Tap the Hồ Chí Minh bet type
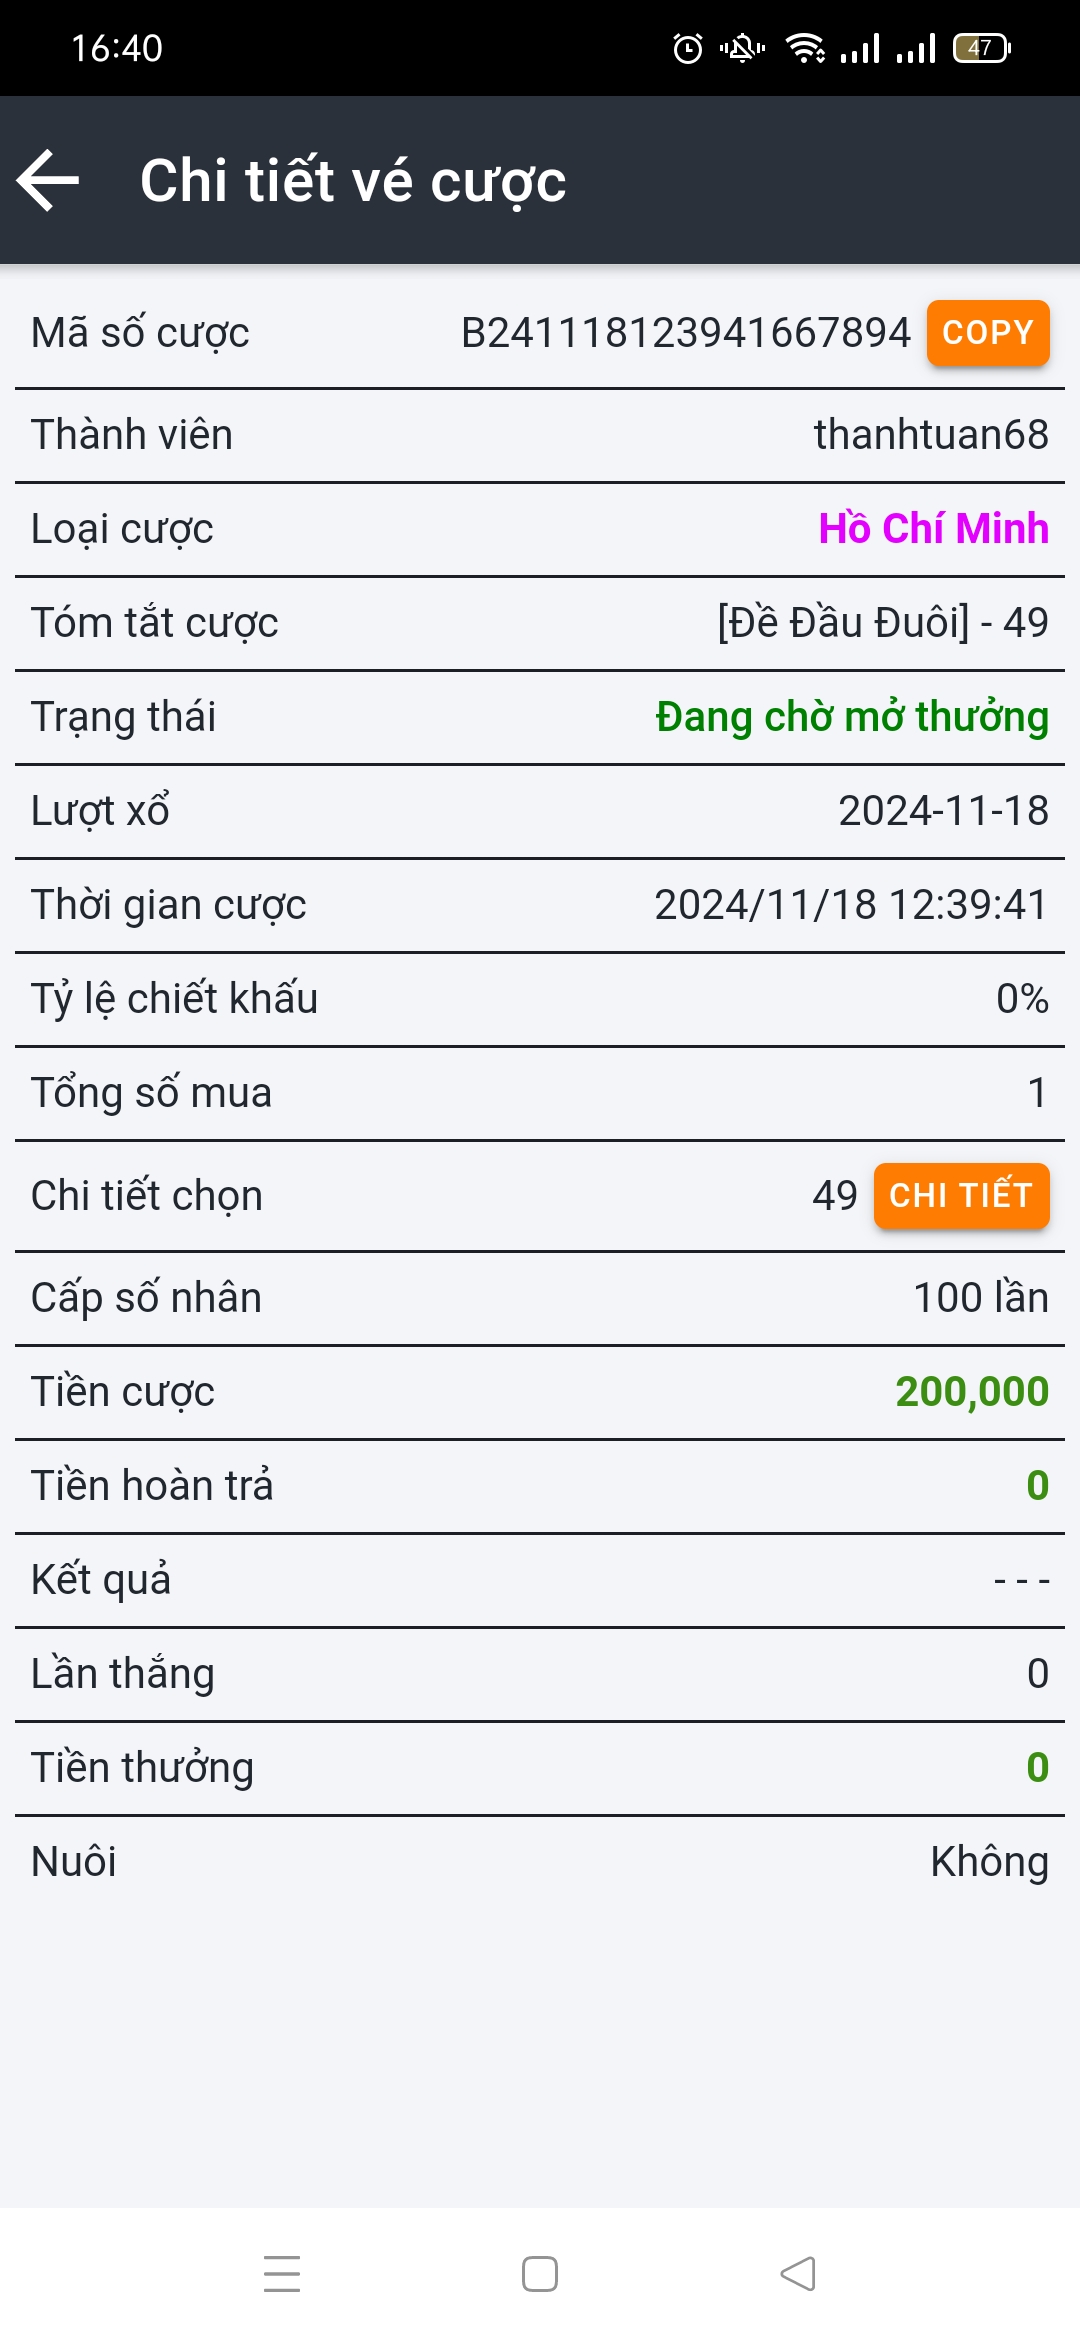The width and height of the screenshot is (1080, 2340). pyautogui.click(x=933, y=529)
